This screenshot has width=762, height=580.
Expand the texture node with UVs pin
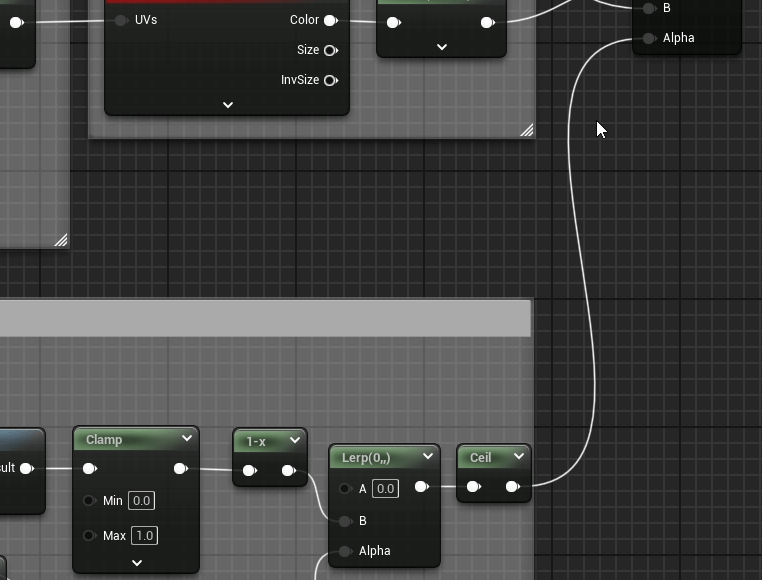click(227, 105)
